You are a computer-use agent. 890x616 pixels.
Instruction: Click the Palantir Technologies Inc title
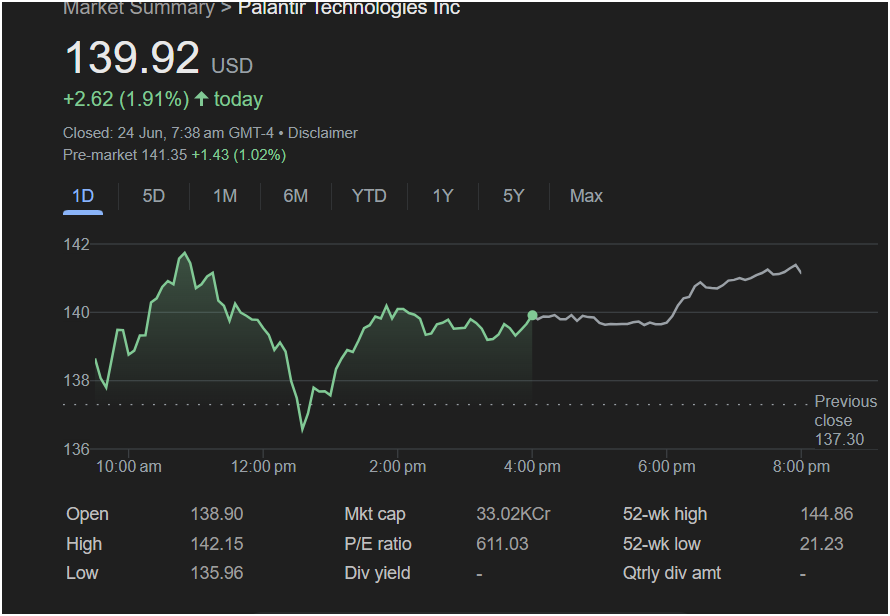click(349, 9)
